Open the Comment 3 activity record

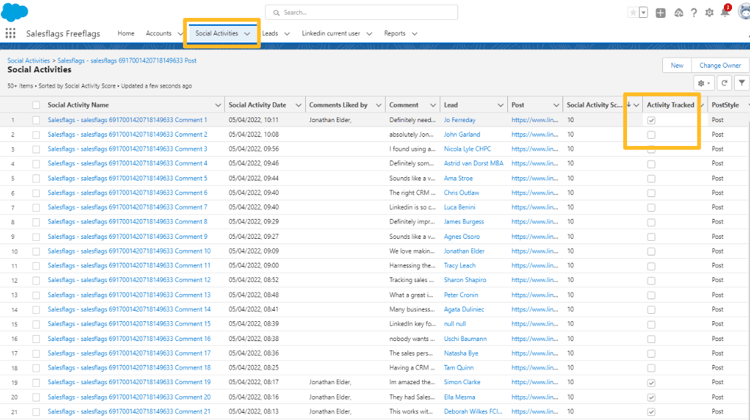pyautogui.click(x=127, y=149)
